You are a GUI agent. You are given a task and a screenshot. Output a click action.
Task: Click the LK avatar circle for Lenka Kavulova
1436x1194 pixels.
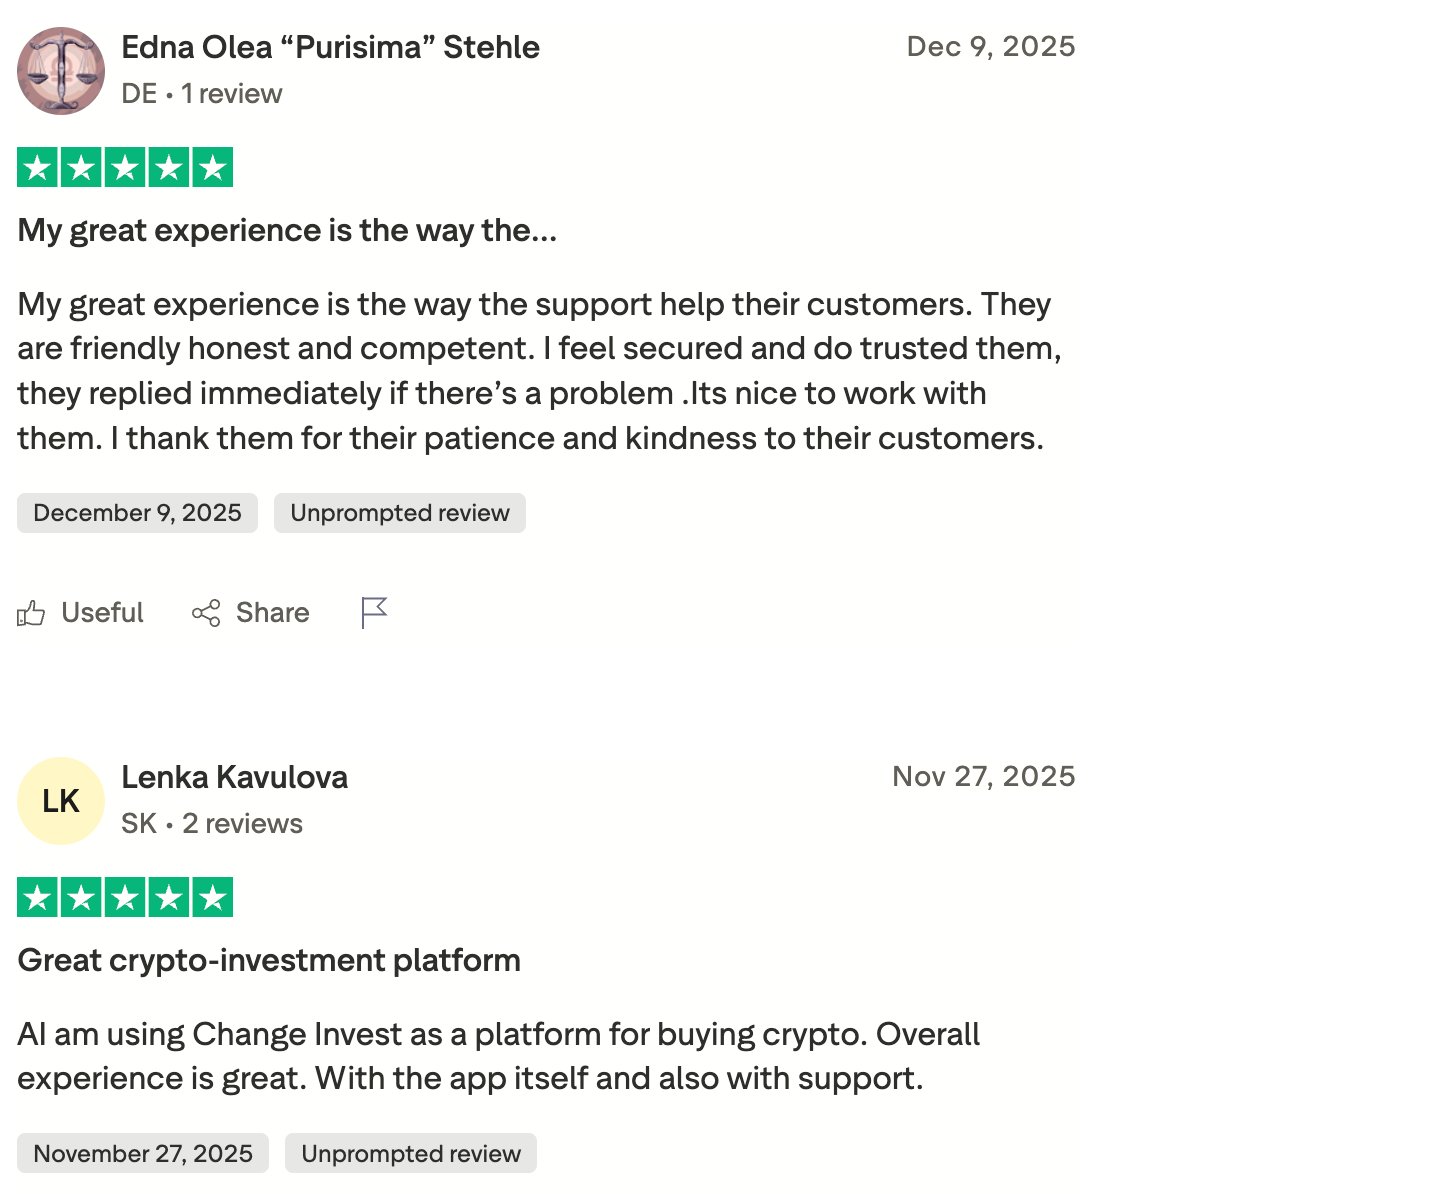tap(61, 800)
